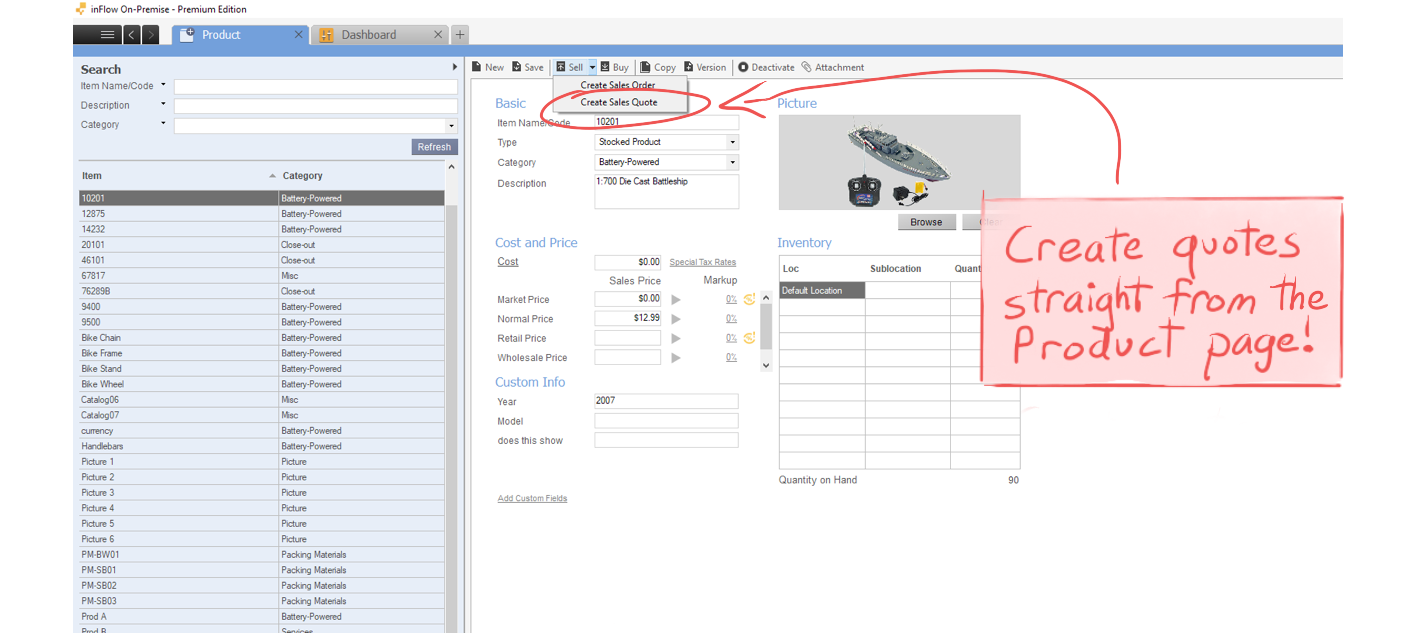
Task: Click New in the product toolbar
Action: coord(488,68)
